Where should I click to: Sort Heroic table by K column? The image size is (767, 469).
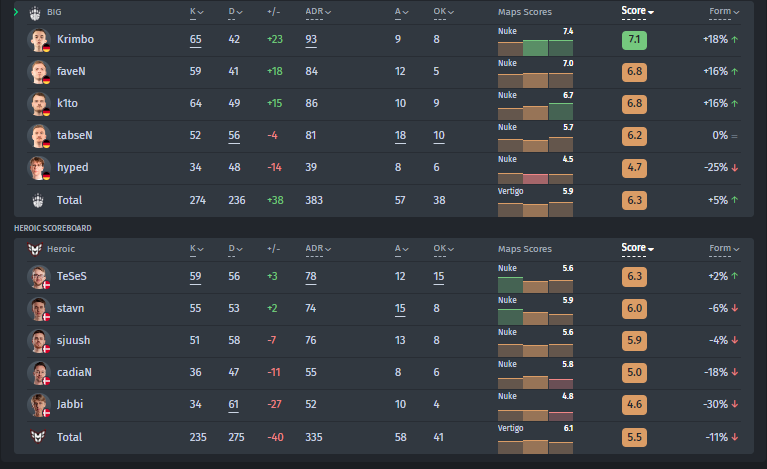197,248
